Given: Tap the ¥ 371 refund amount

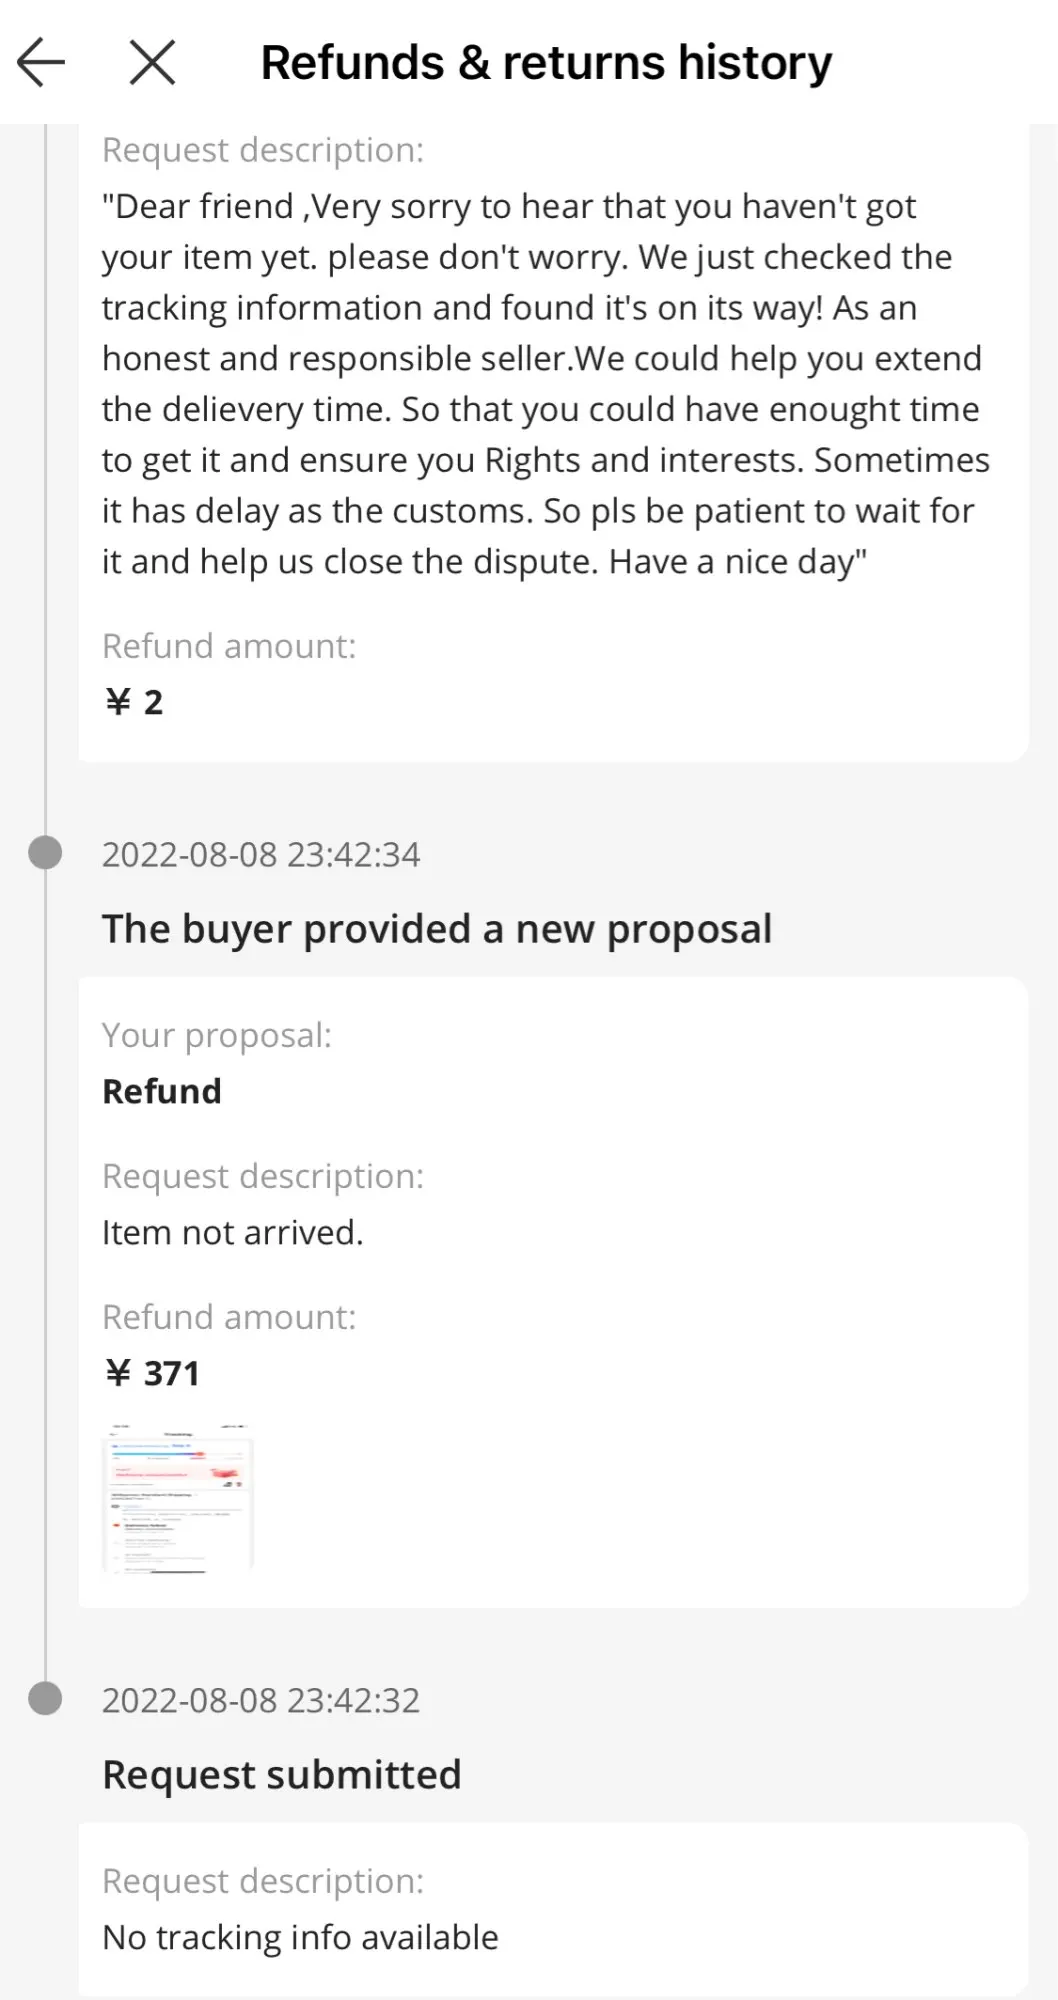Looking at the screenshot, I should click(152, 1373).
